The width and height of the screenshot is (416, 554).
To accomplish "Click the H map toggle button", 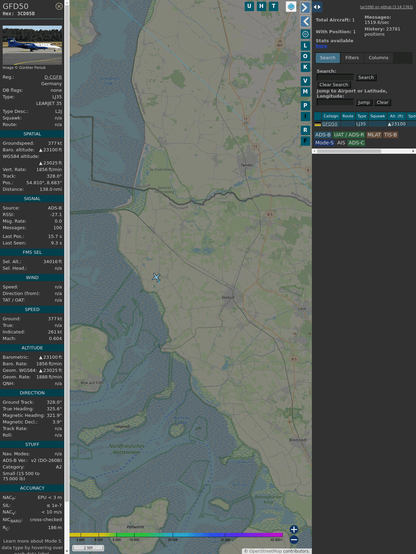I will click(261, 6).
